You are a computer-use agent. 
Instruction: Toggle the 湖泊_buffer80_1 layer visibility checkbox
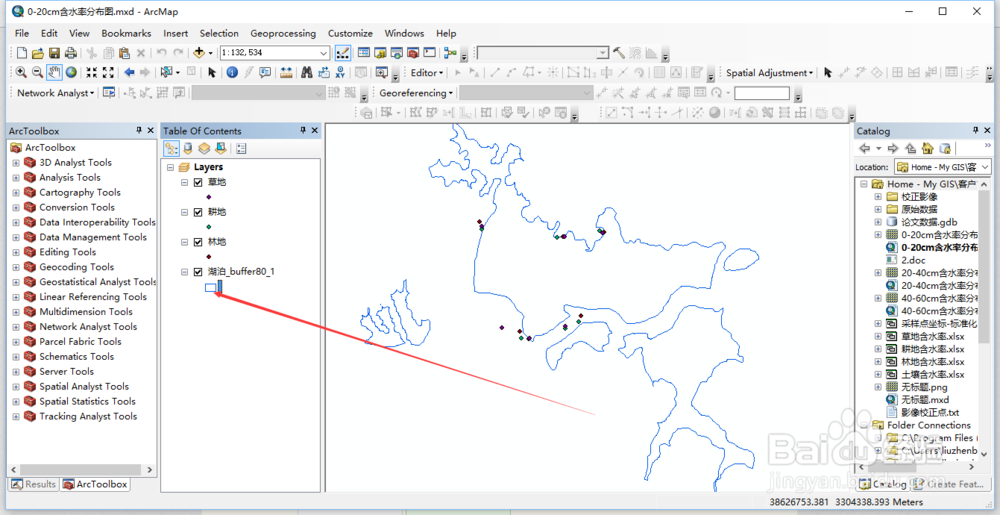(198, 272)
